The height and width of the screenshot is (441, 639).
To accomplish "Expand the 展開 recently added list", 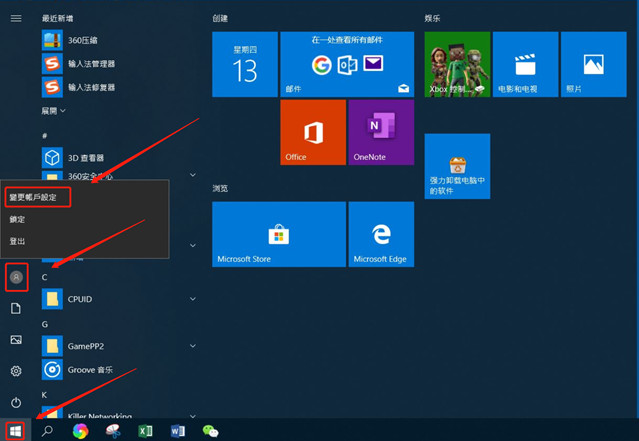I will pyautogui.click(x=53, y=111).
